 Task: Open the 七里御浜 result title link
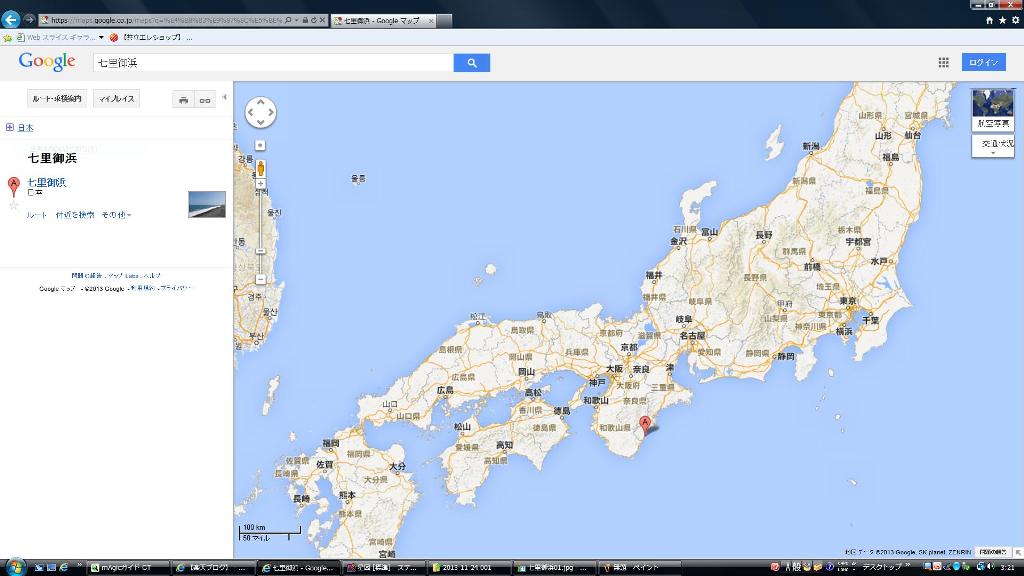pyautogui.click(x=47, y=182)
